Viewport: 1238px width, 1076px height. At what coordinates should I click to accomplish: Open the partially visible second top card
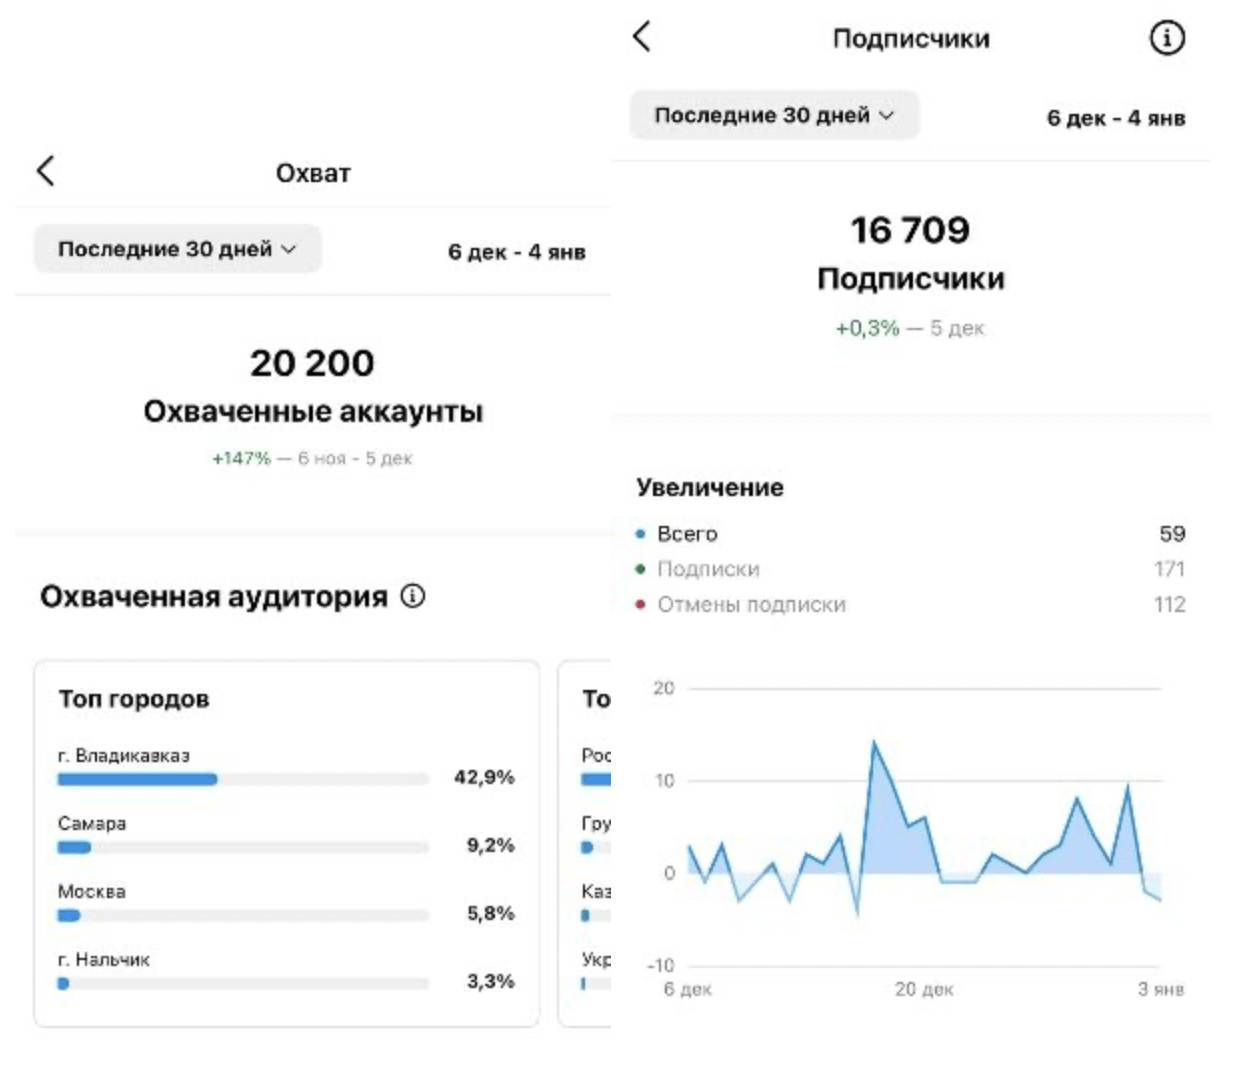click(585, 840)
